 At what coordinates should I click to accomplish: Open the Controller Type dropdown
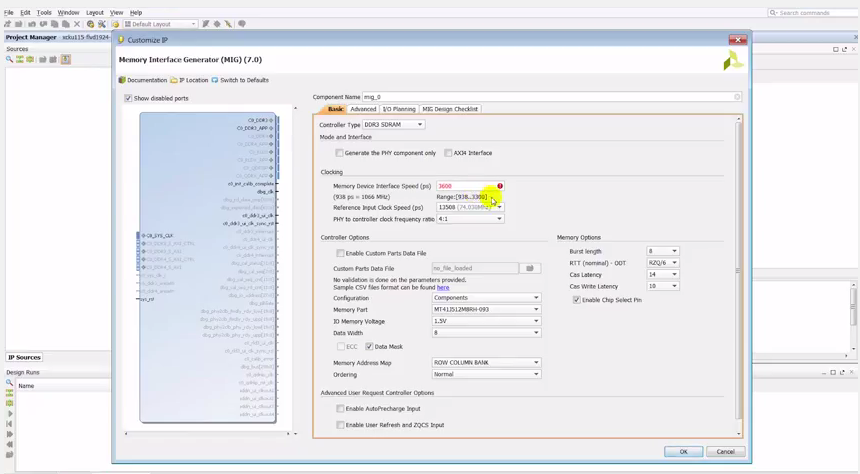click(x=393, y=125)
